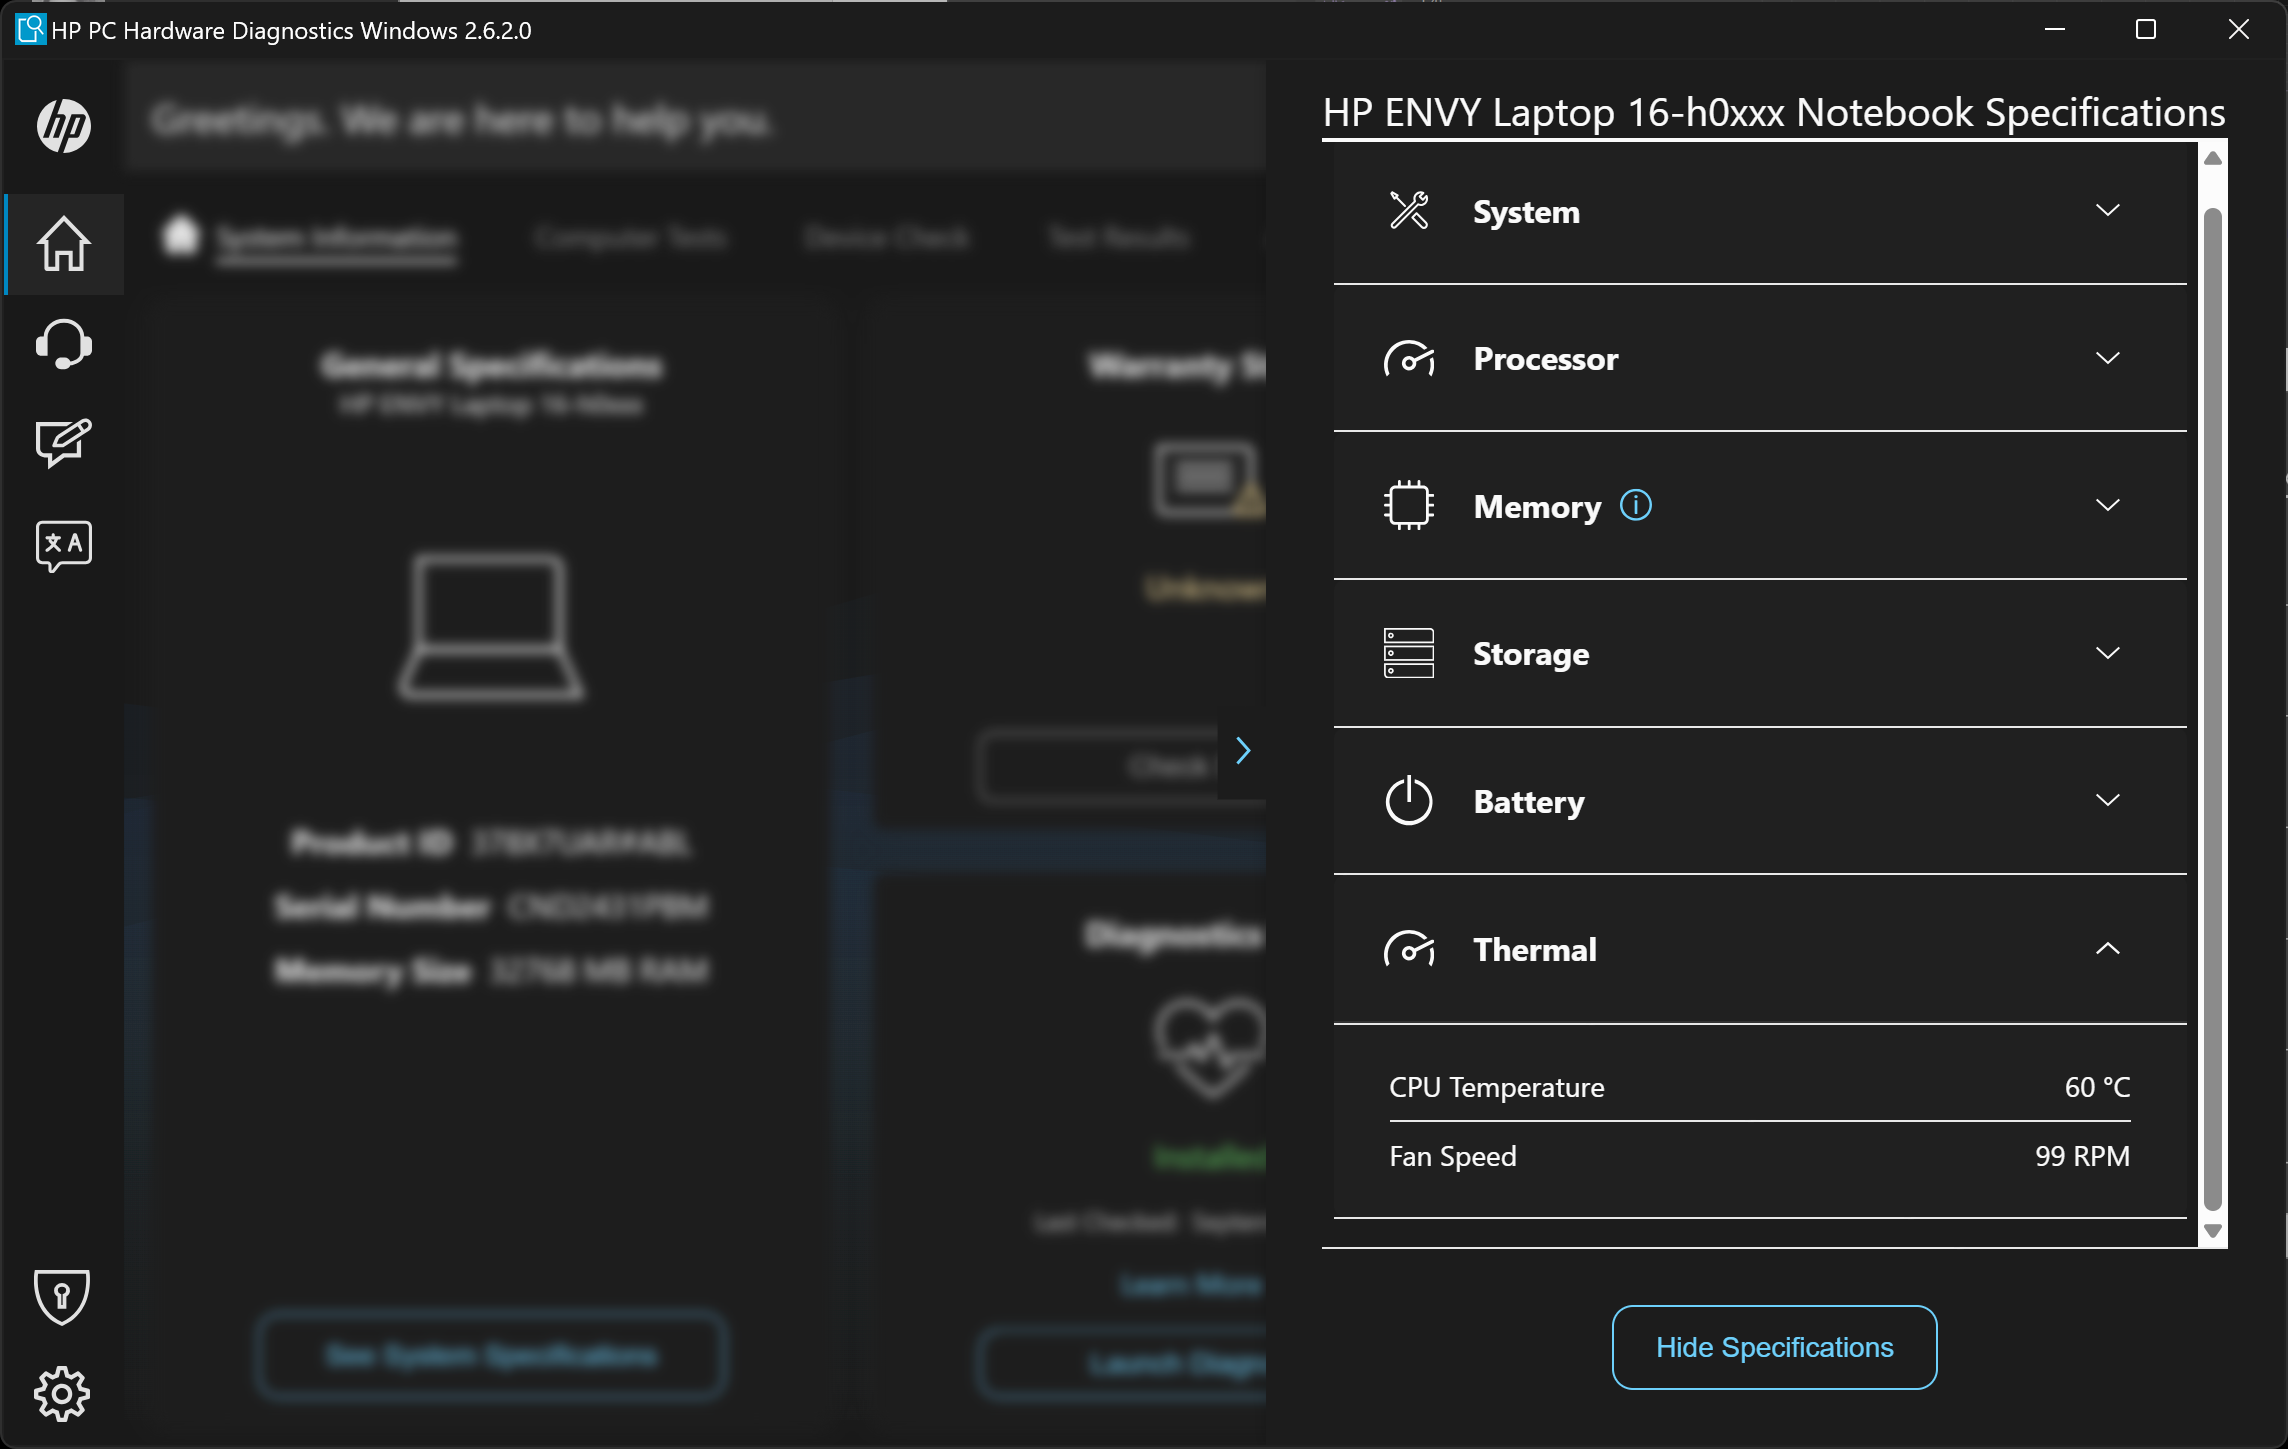The width and height of the screenshot is (2288, 1449).
Task: Expand the Memory section chevron
Action: [x=2108, y=506]
